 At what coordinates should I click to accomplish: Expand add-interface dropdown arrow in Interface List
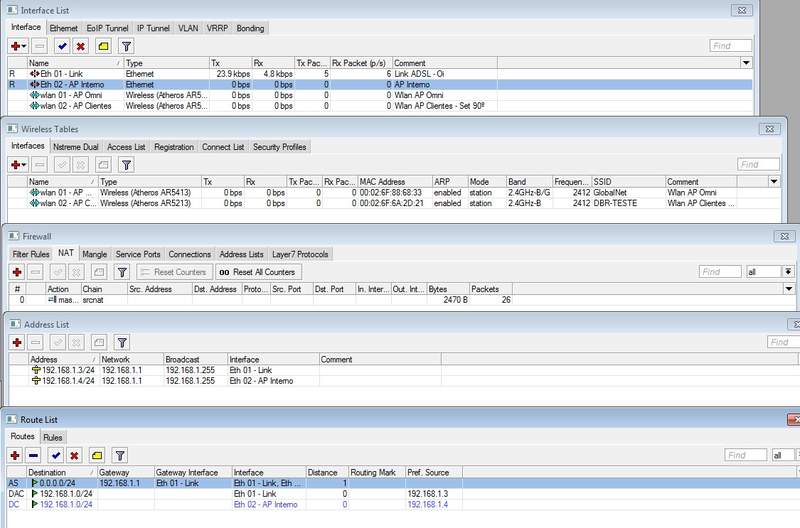pos(24,46)
